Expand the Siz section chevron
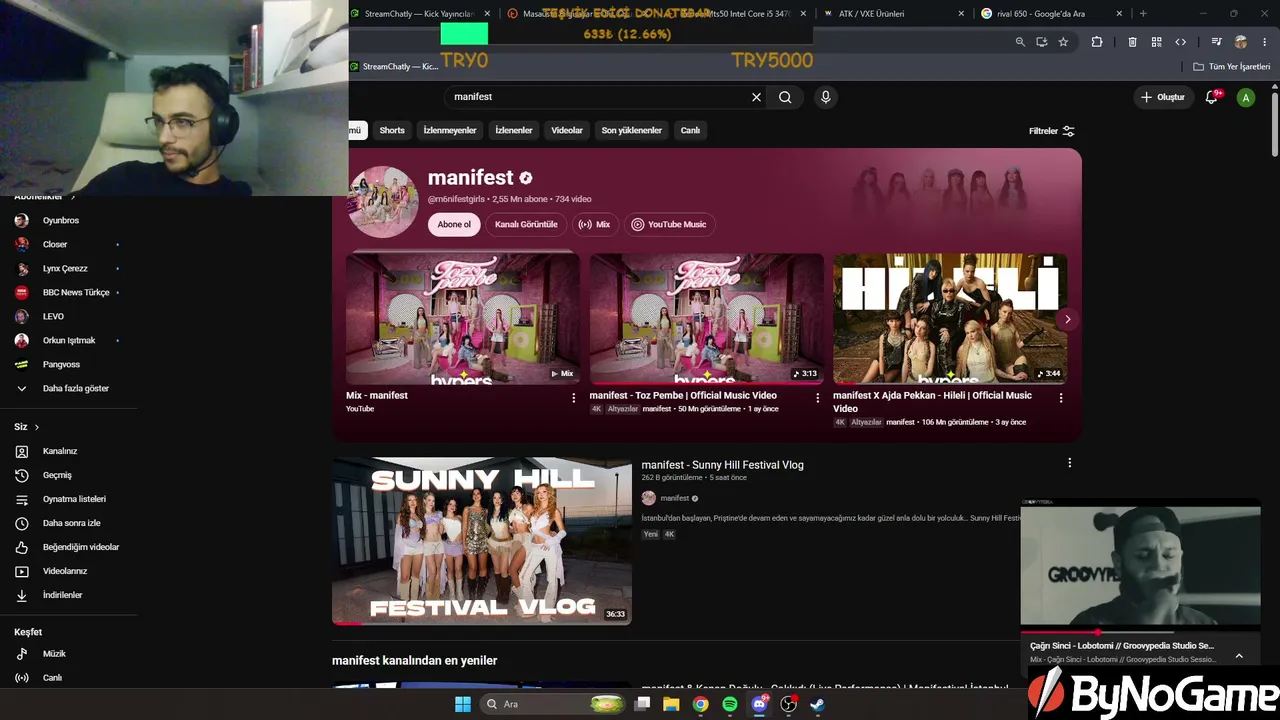The width and height of the screenshot is (1280, 720). 37,427
